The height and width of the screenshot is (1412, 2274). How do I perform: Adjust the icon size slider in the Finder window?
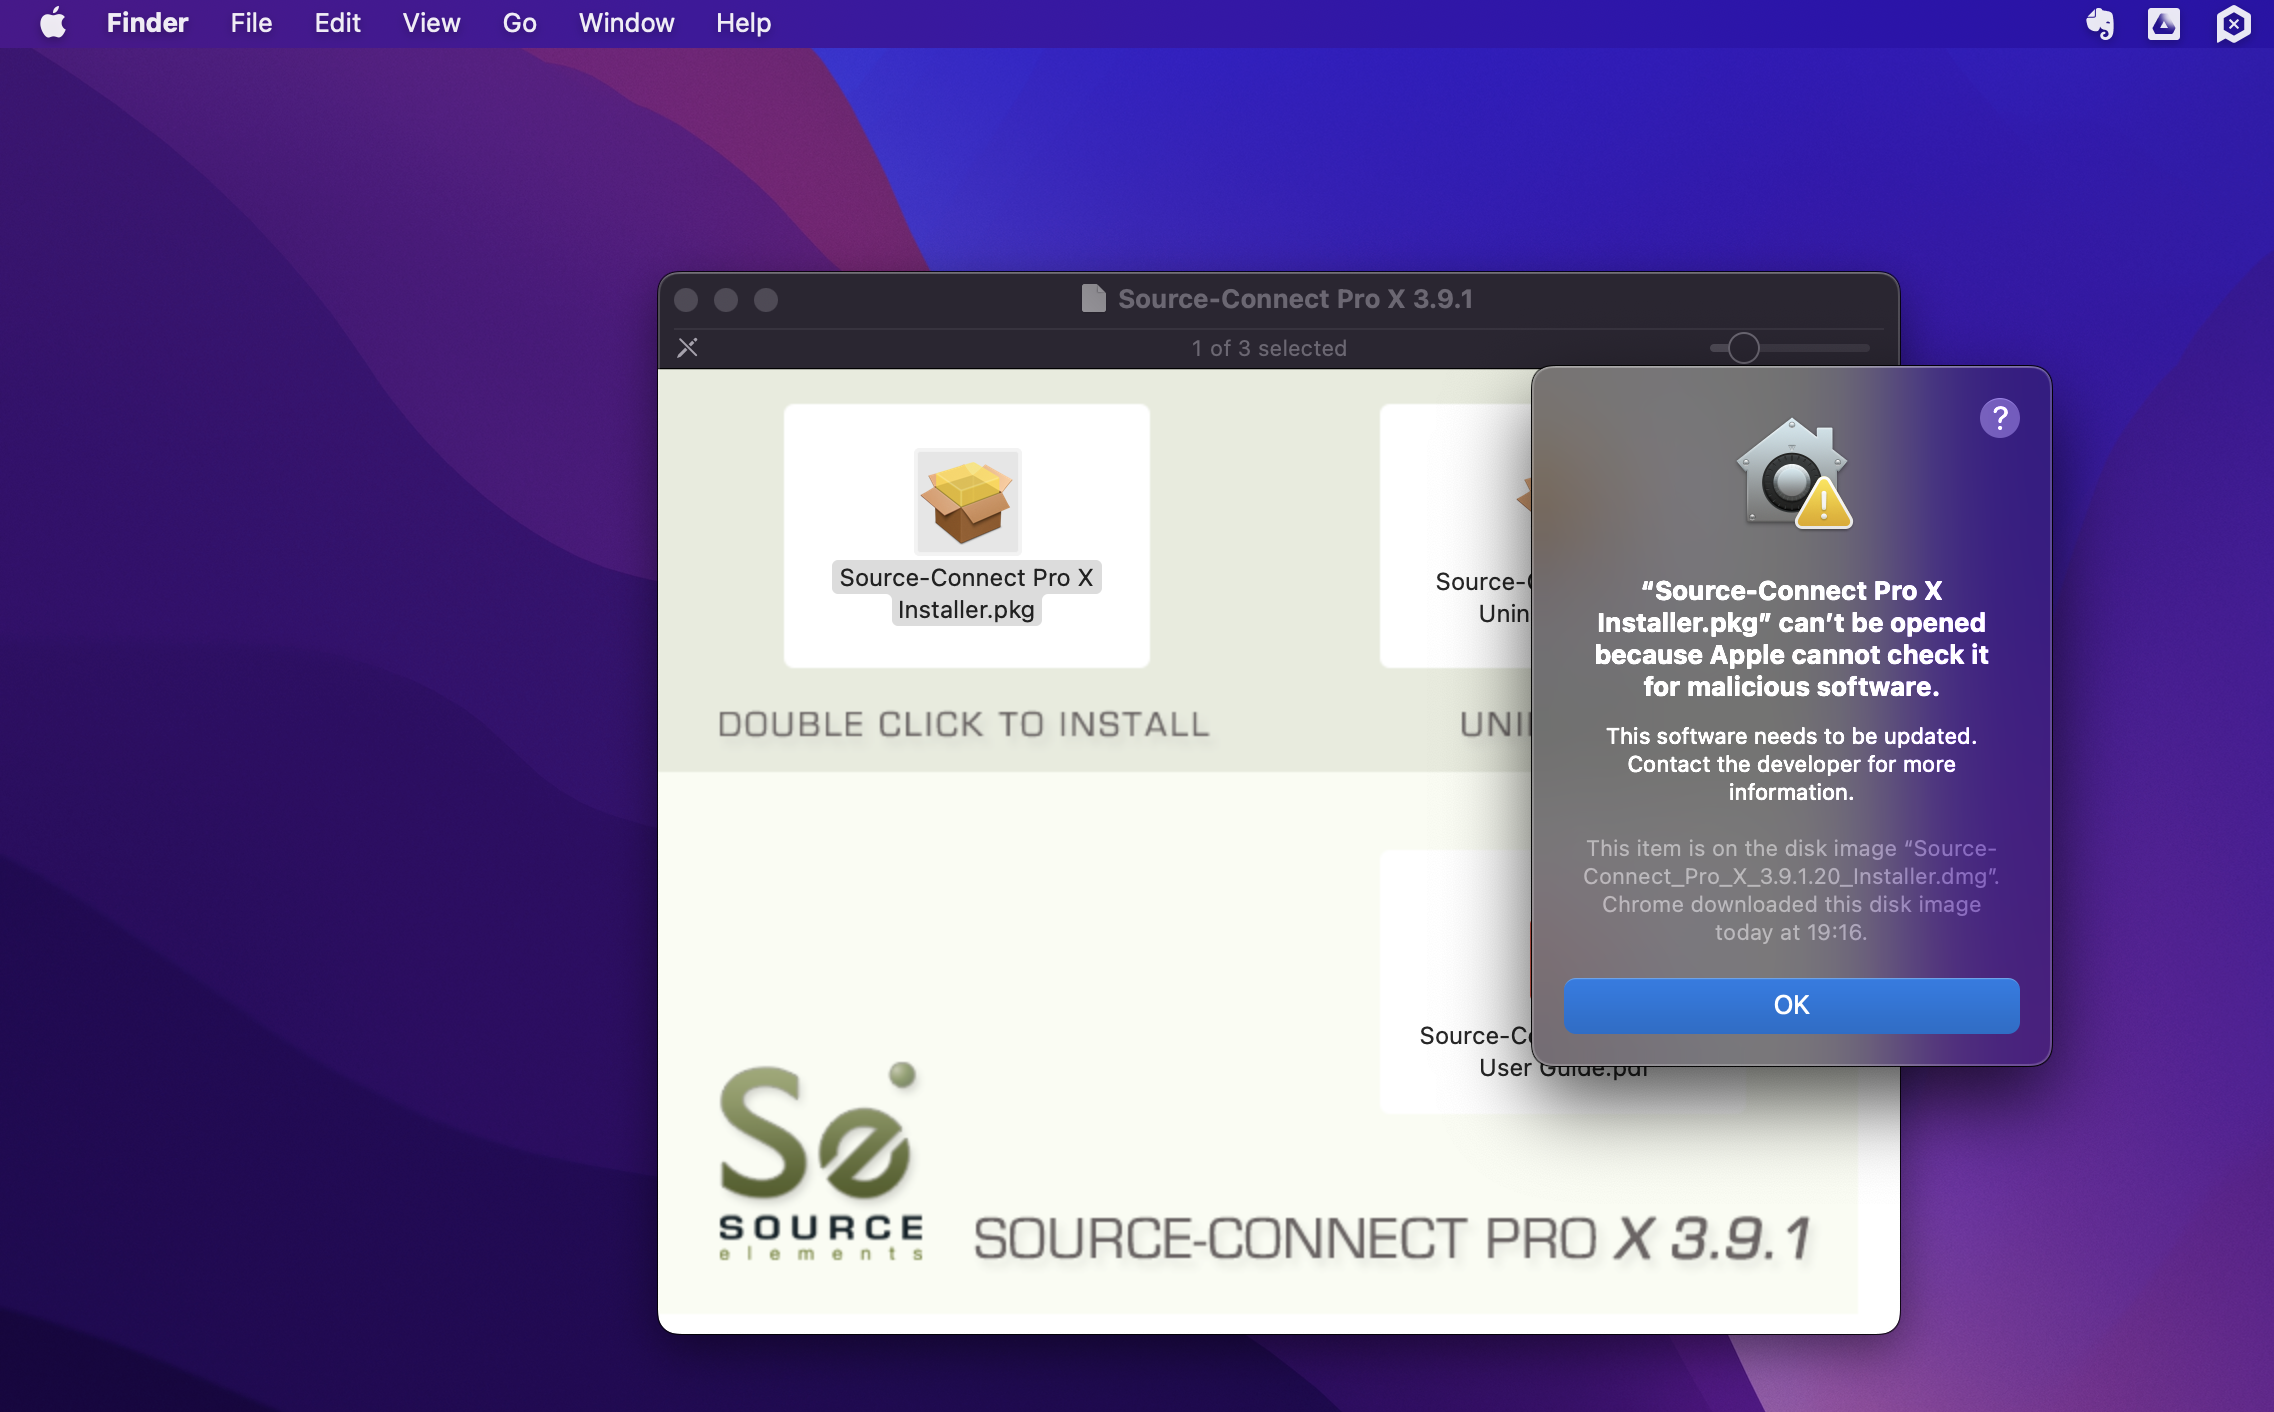[1743, 348]
